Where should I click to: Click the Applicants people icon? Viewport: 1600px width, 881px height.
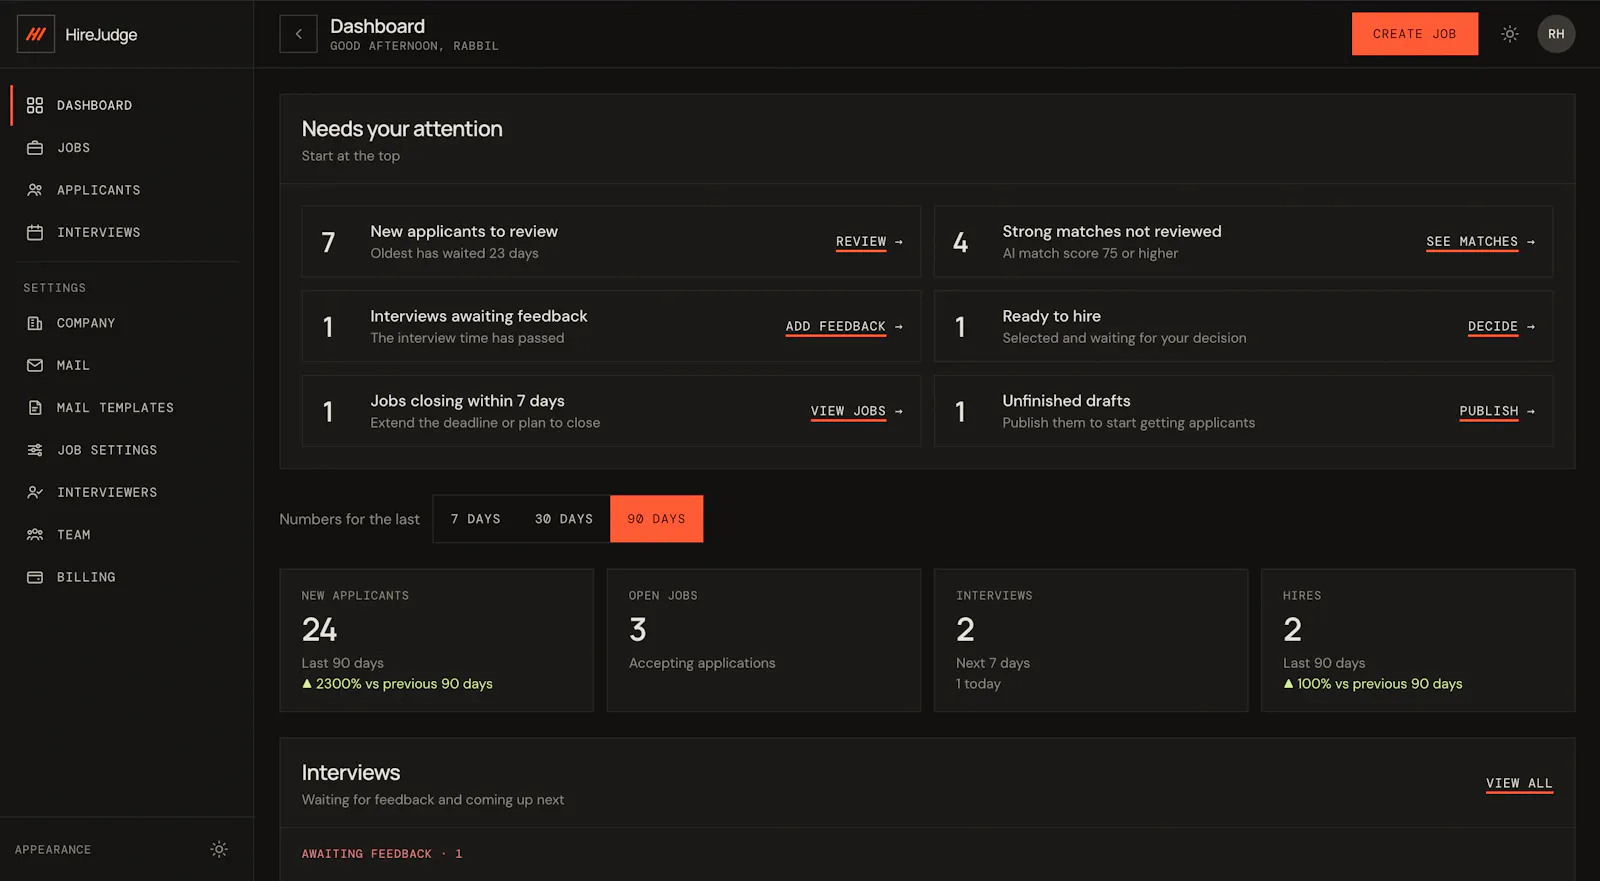click(x=35, y=190)
